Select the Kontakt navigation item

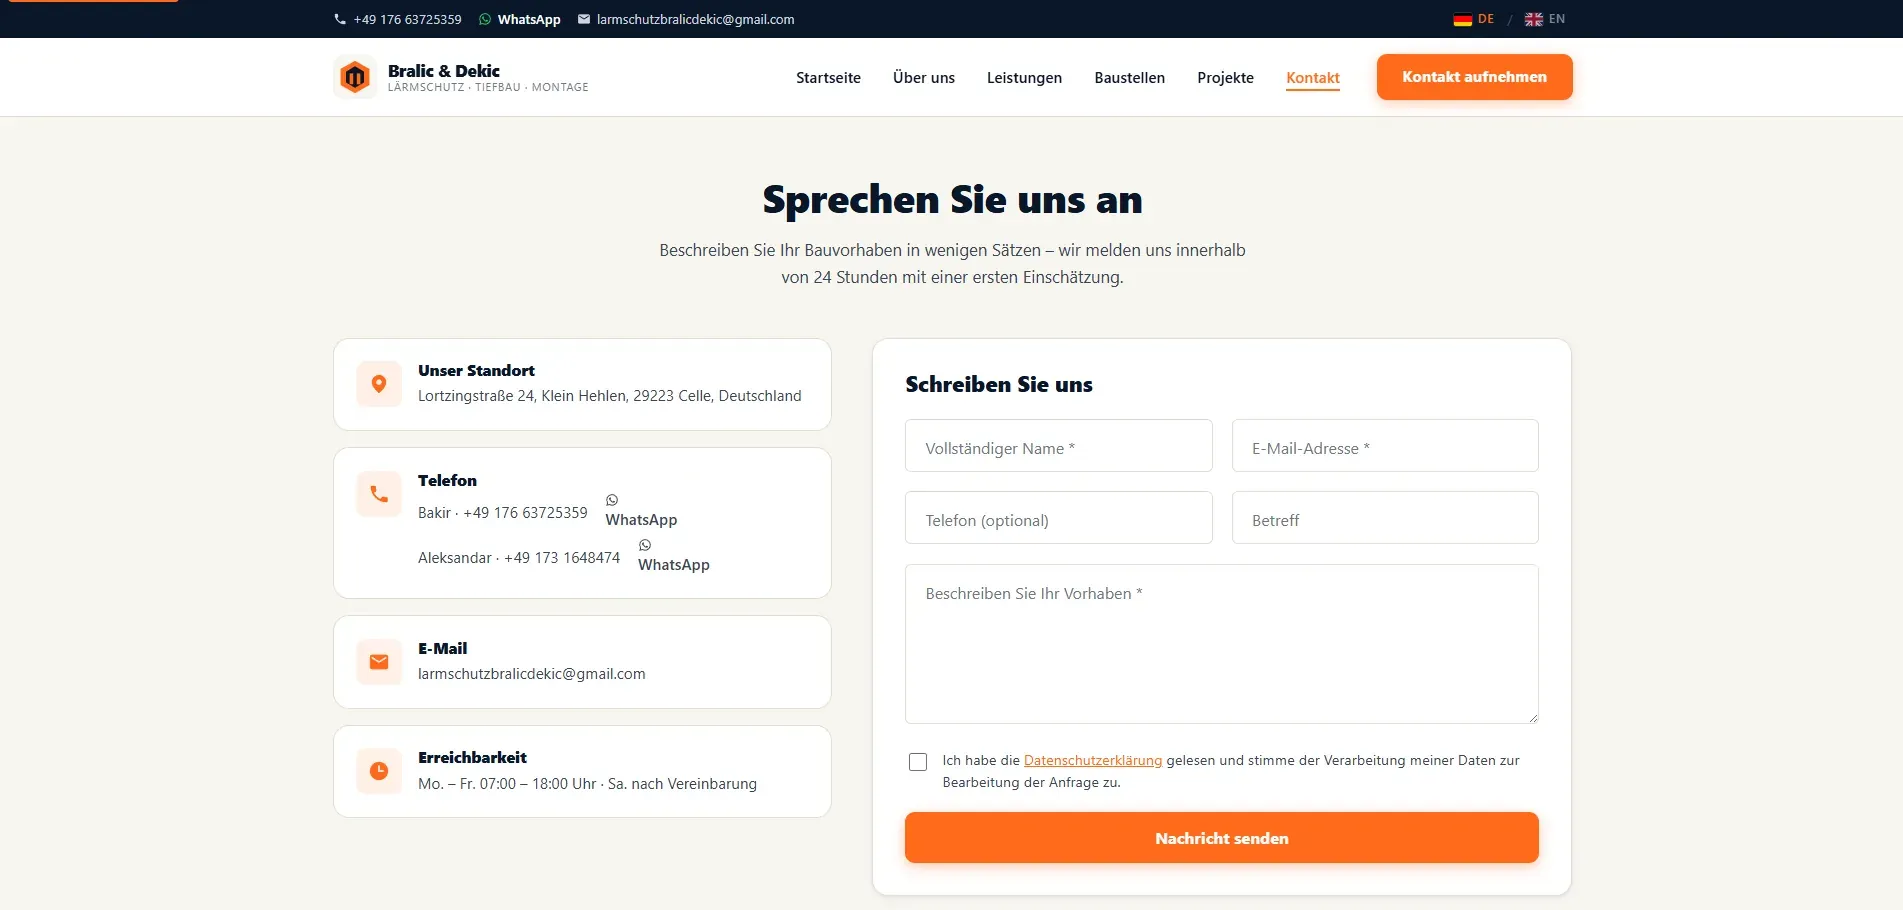tap(1313, 78)
